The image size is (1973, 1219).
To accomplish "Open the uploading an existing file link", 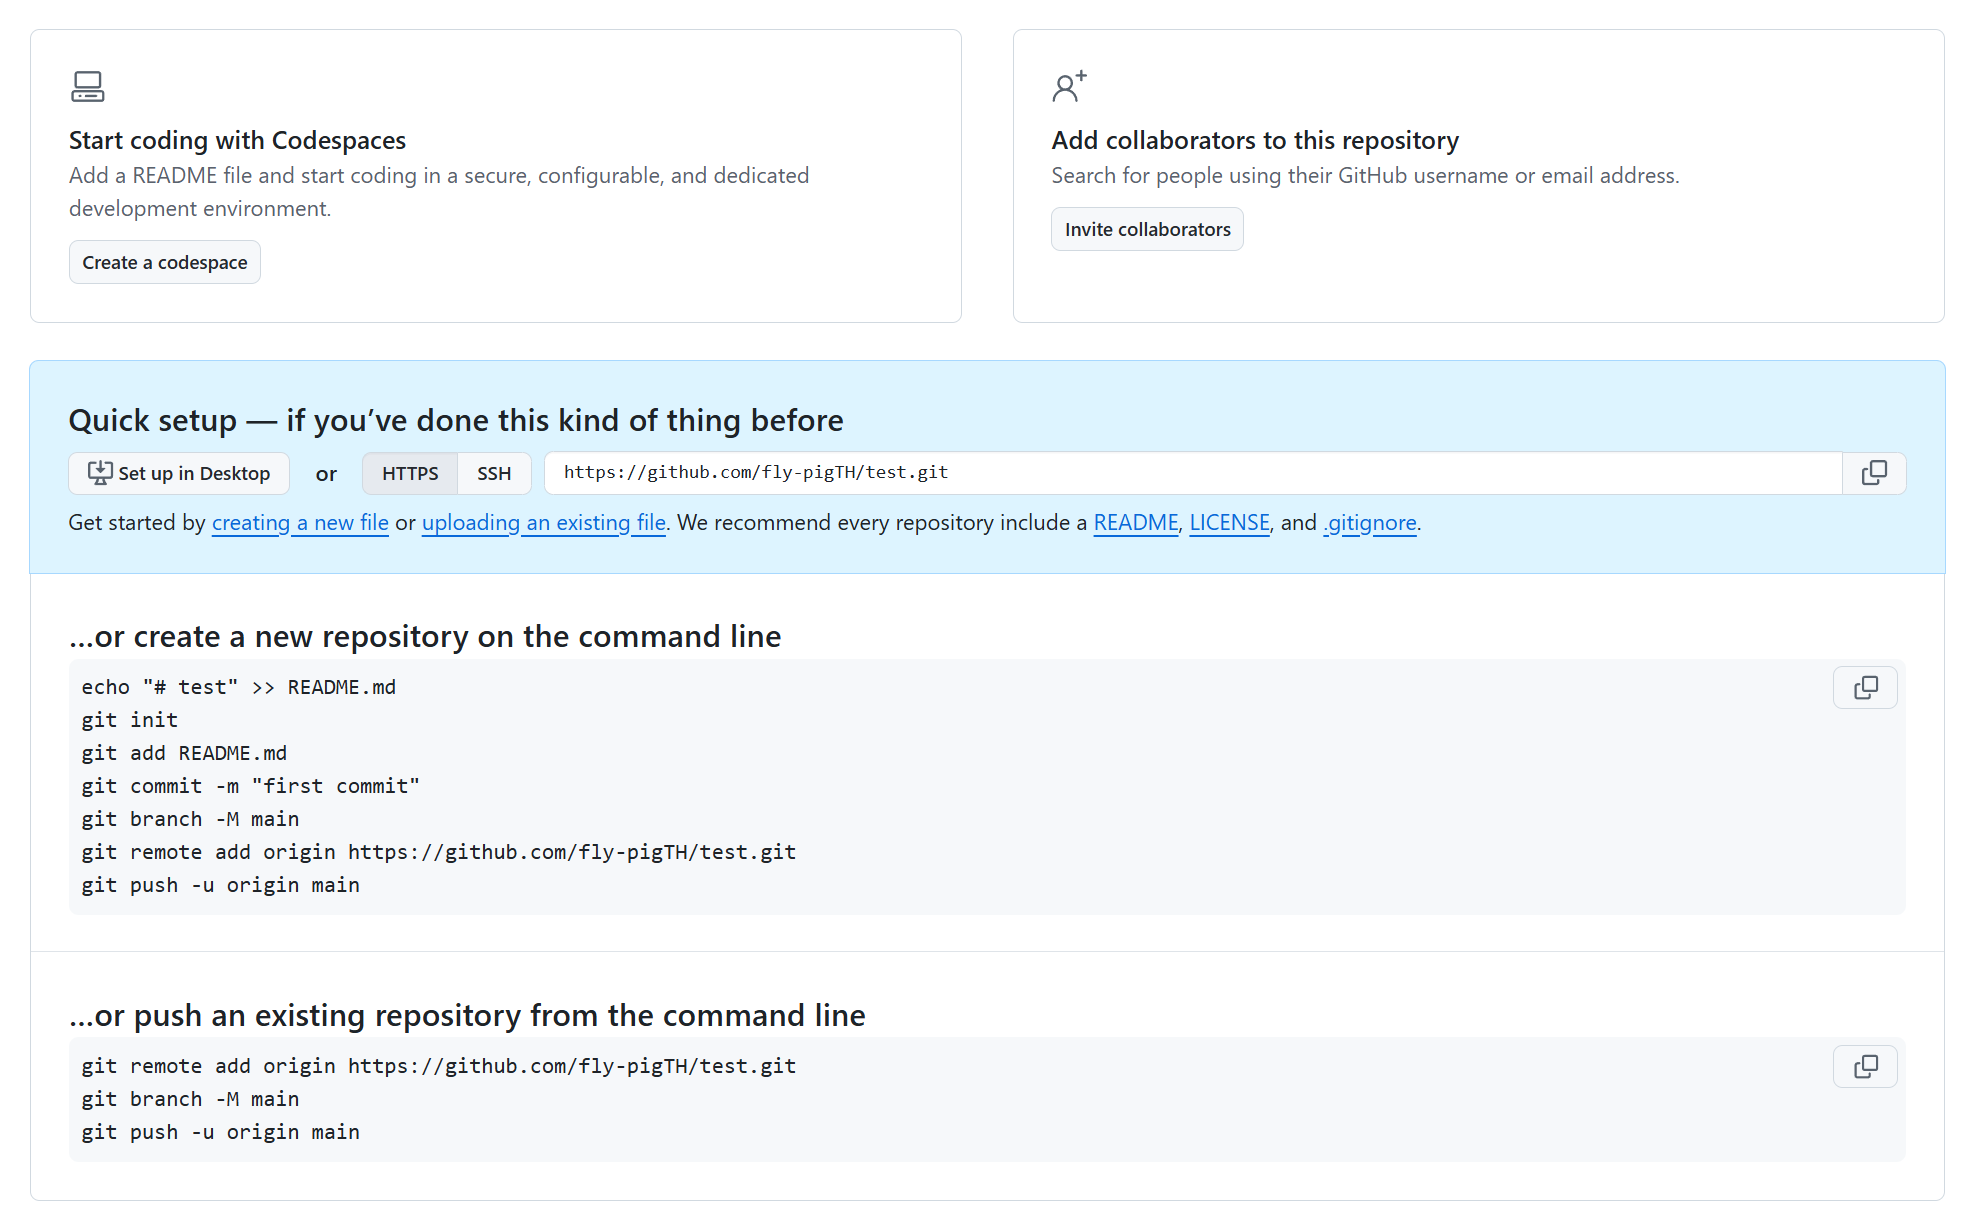I will (x=544, y=523).
